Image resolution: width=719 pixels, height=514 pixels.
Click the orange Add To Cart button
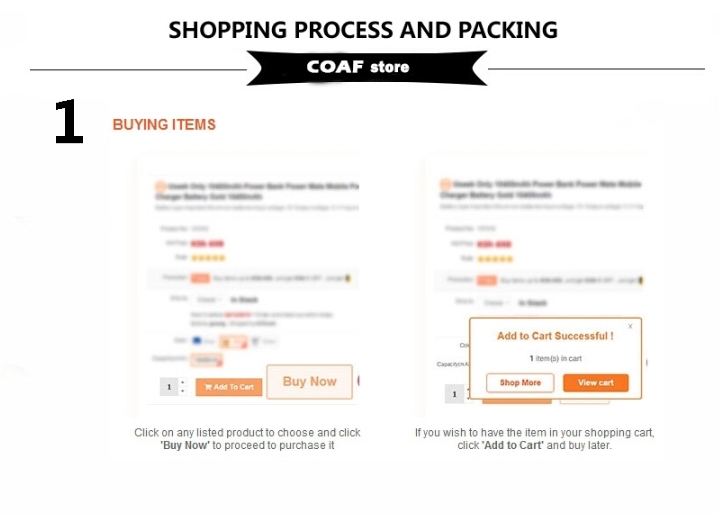(x=229, y=387)
